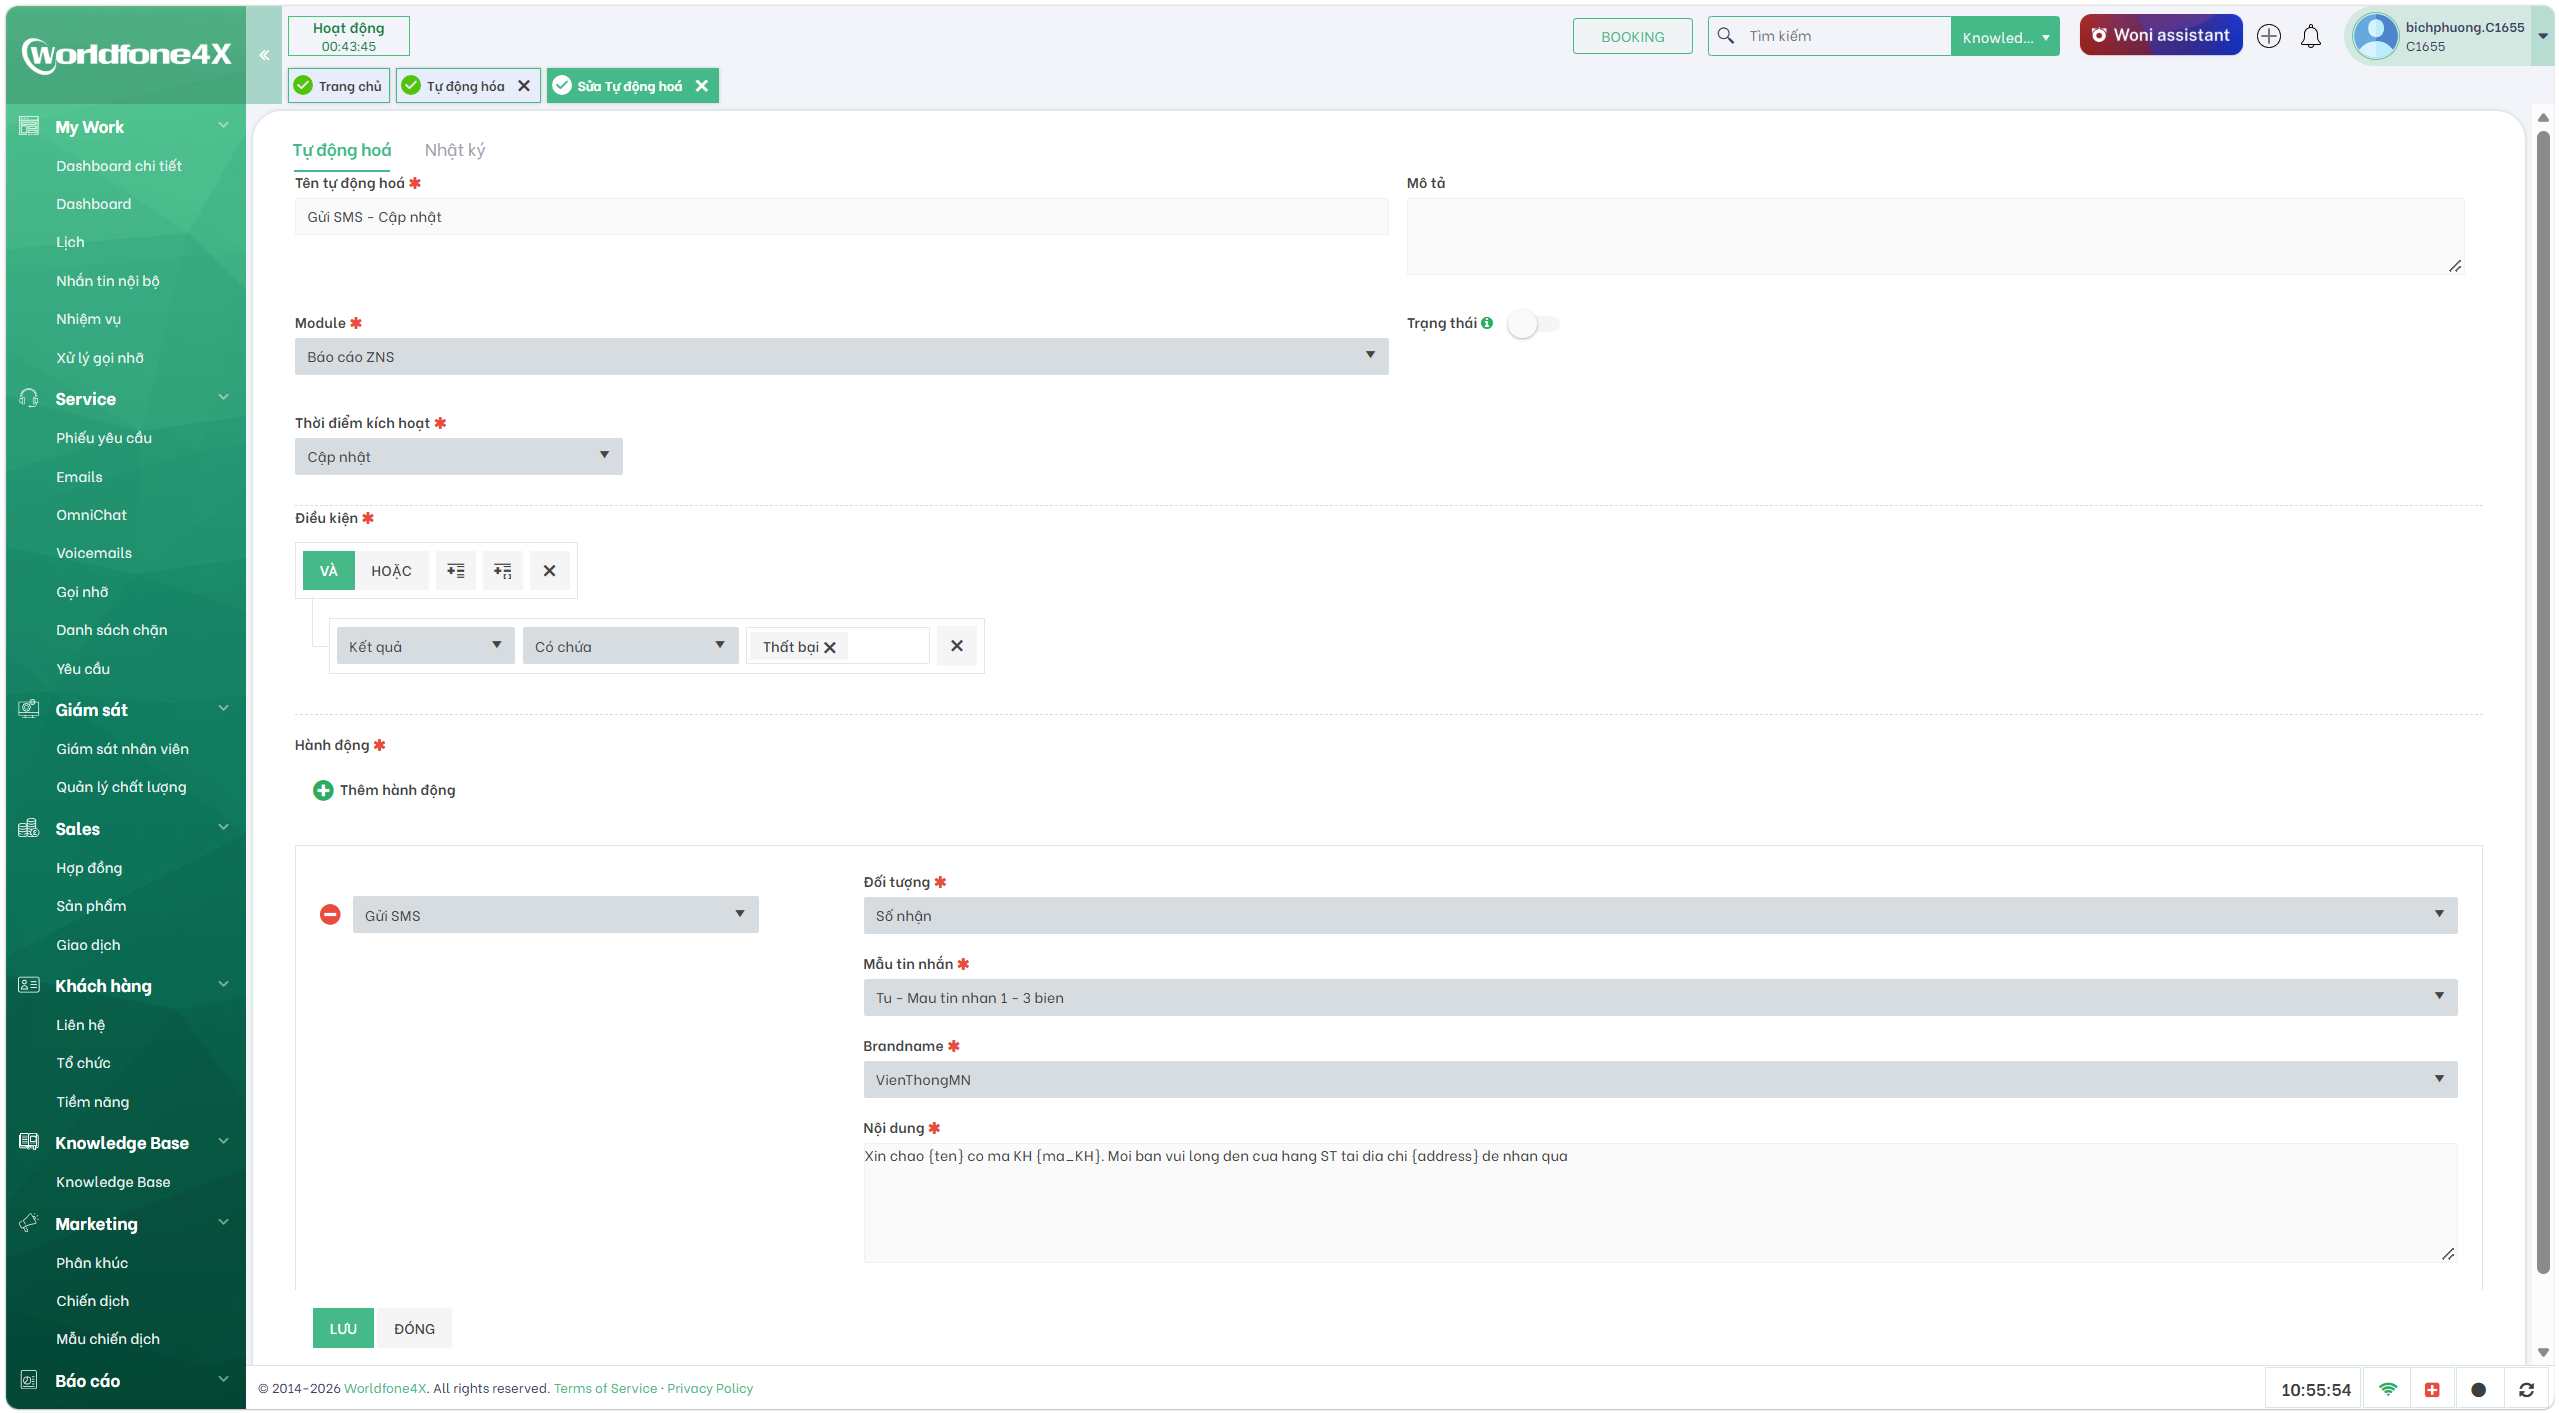Select the HOẶC condition operator
The width and height of the screenshot is (2559, 1413).
[391, 570]
